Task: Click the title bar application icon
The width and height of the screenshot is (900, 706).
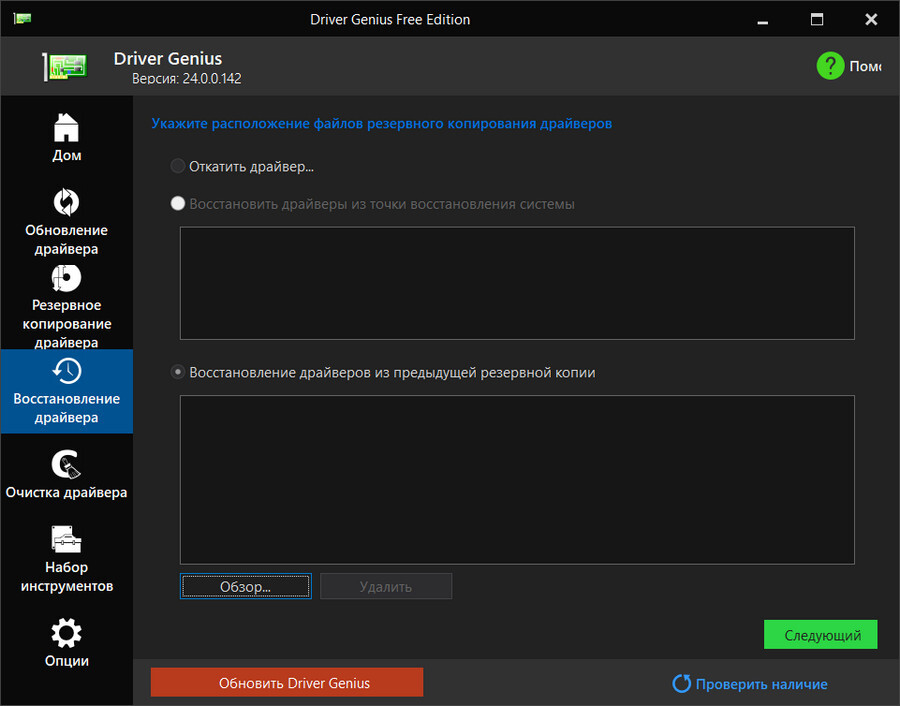Action: tap(22, 19)
